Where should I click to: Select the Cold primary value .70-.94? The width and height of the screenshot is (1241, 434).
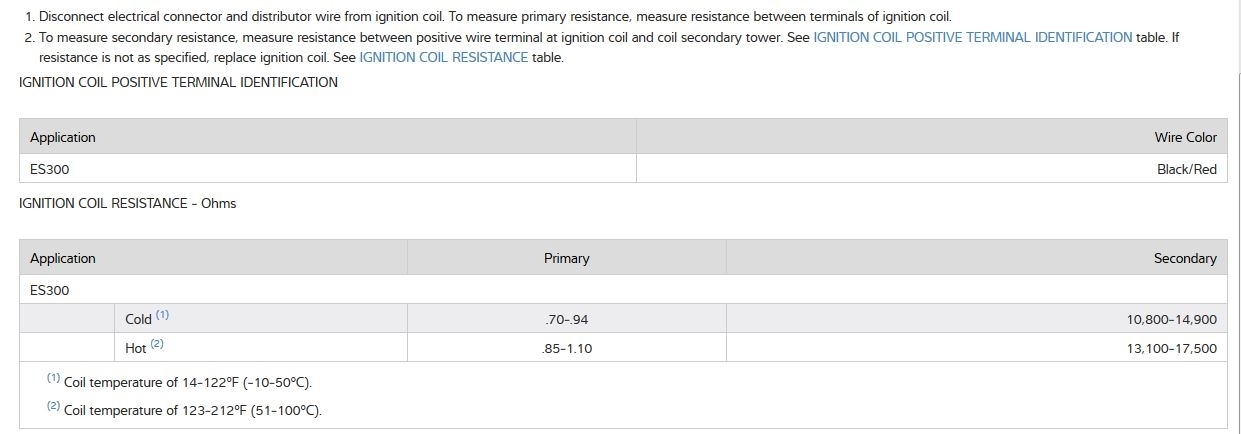(x=566, y=319)
